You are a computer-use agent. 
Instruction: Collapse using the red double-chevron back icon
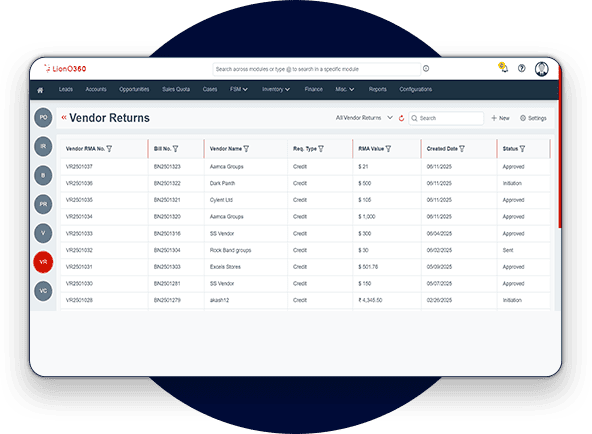(x=64, y=117)
